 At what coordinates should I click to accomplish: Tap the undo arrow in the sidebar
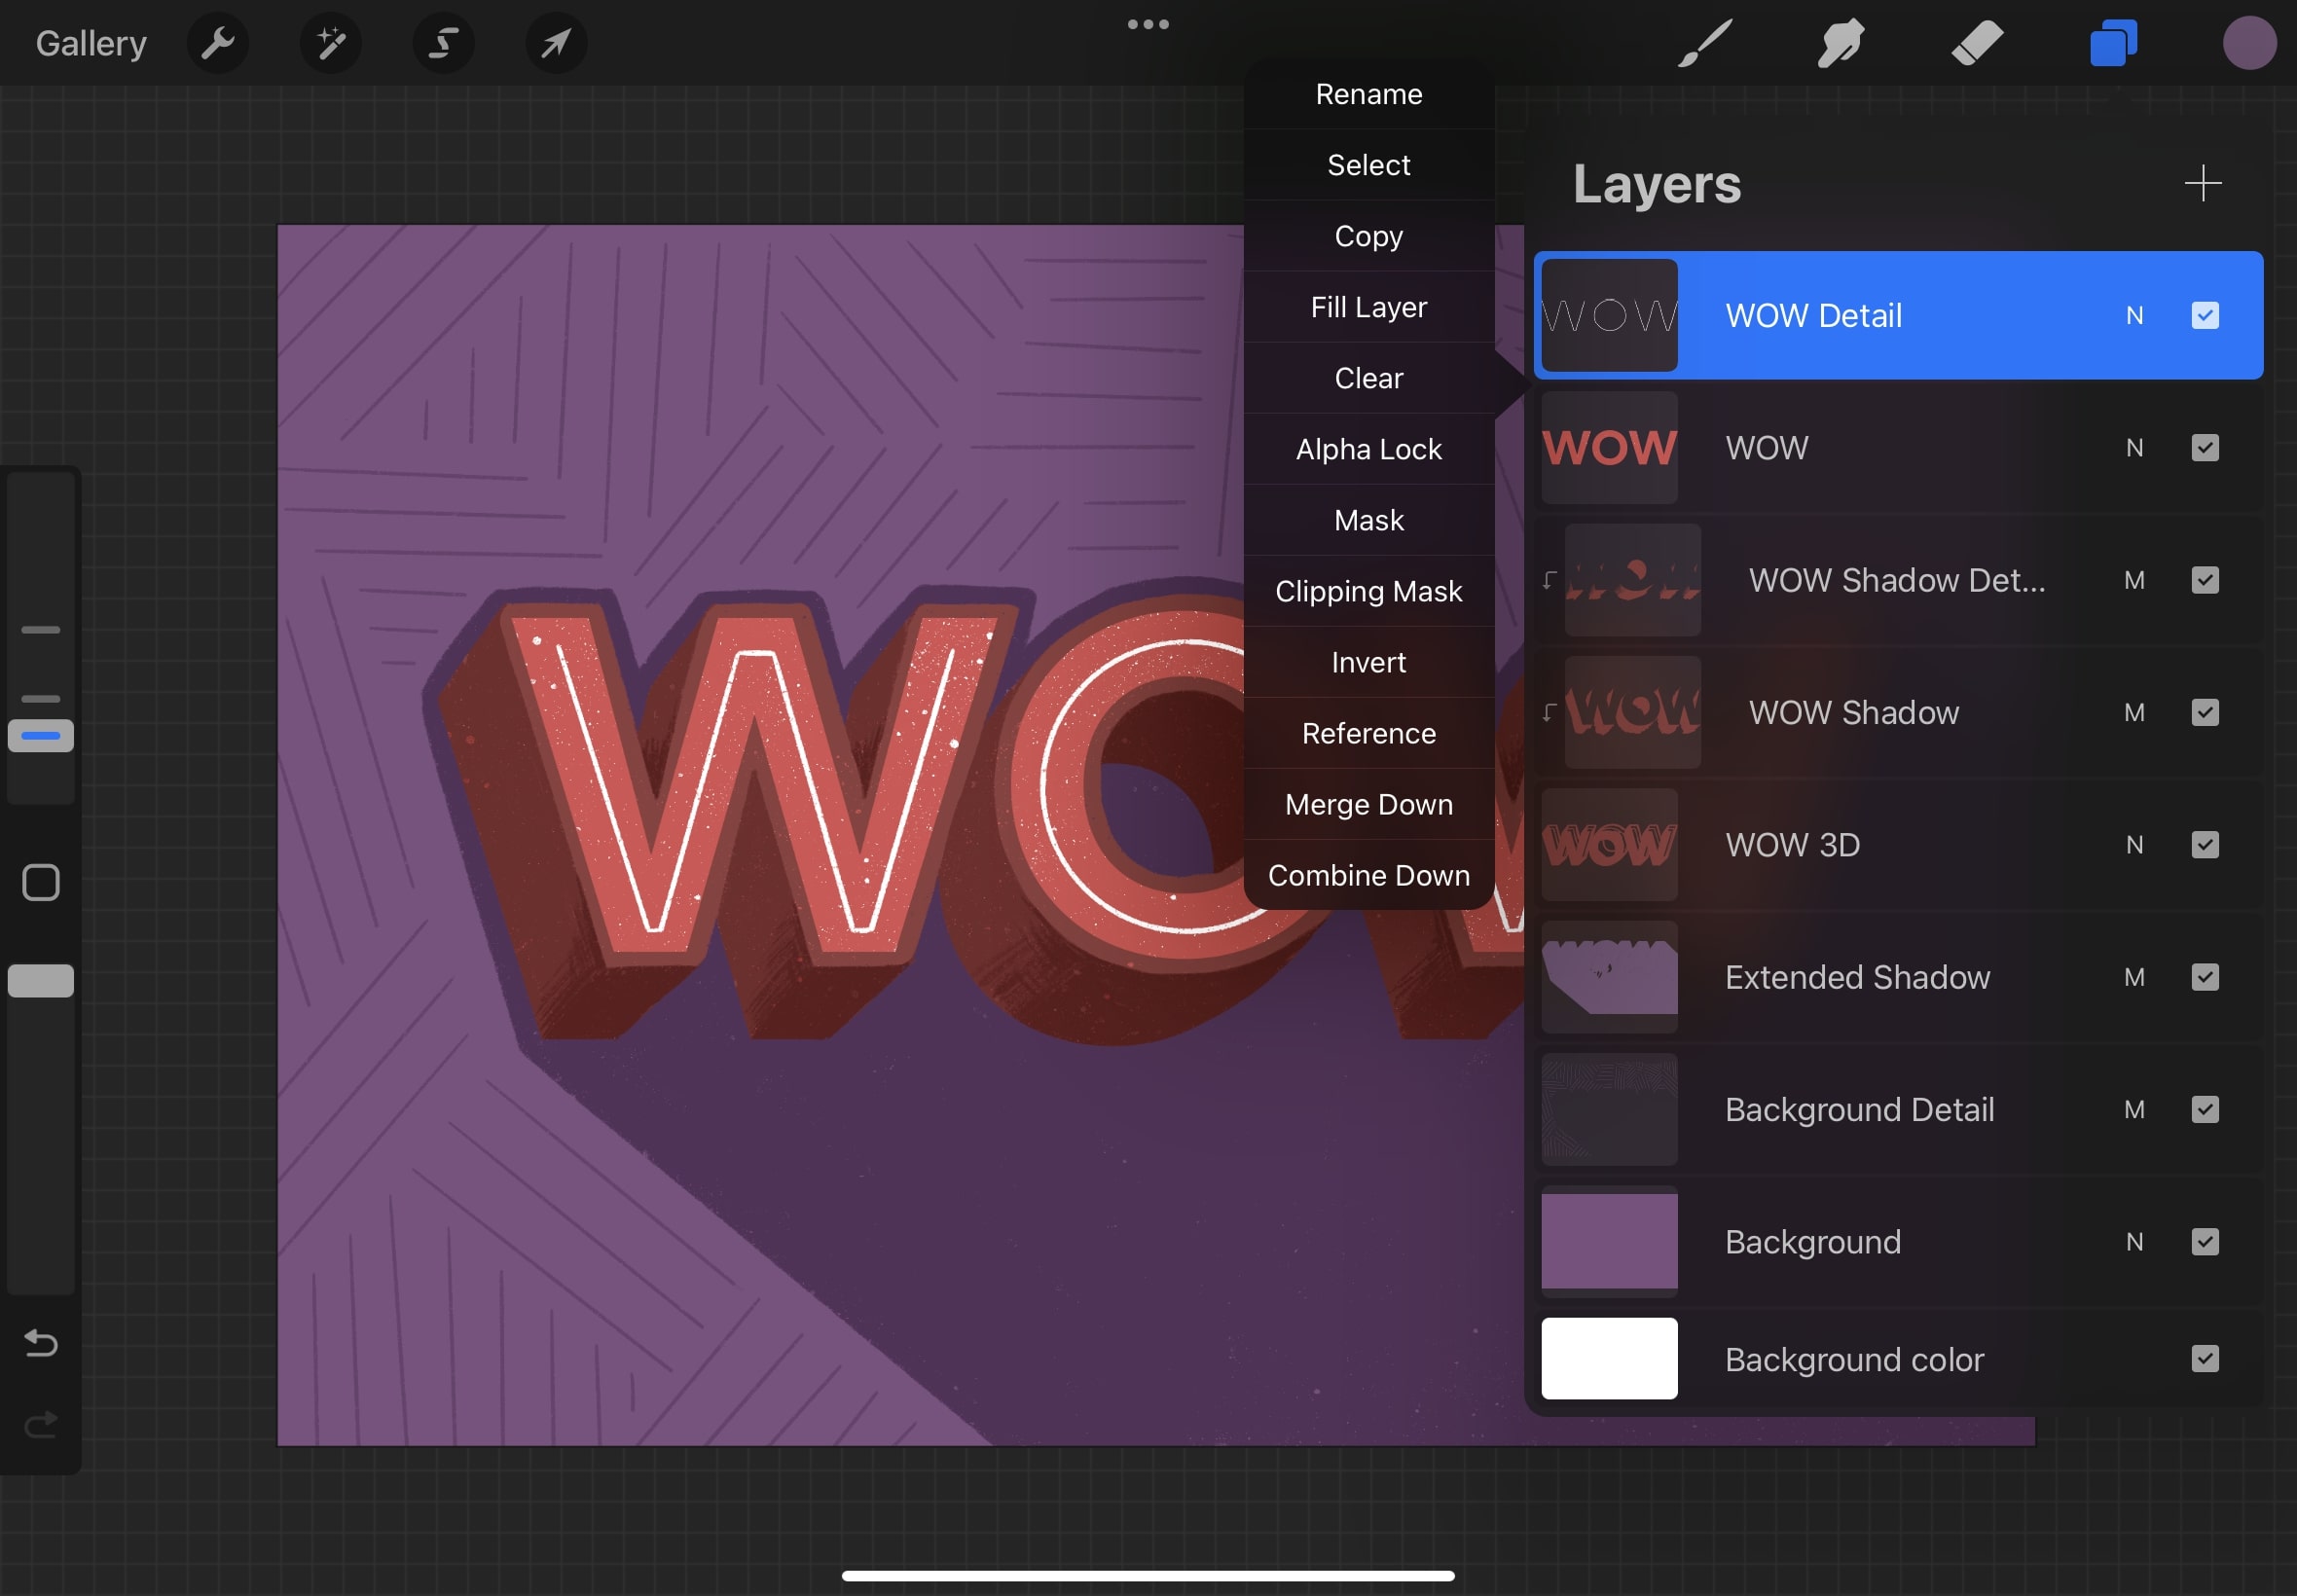(40, 1343)
